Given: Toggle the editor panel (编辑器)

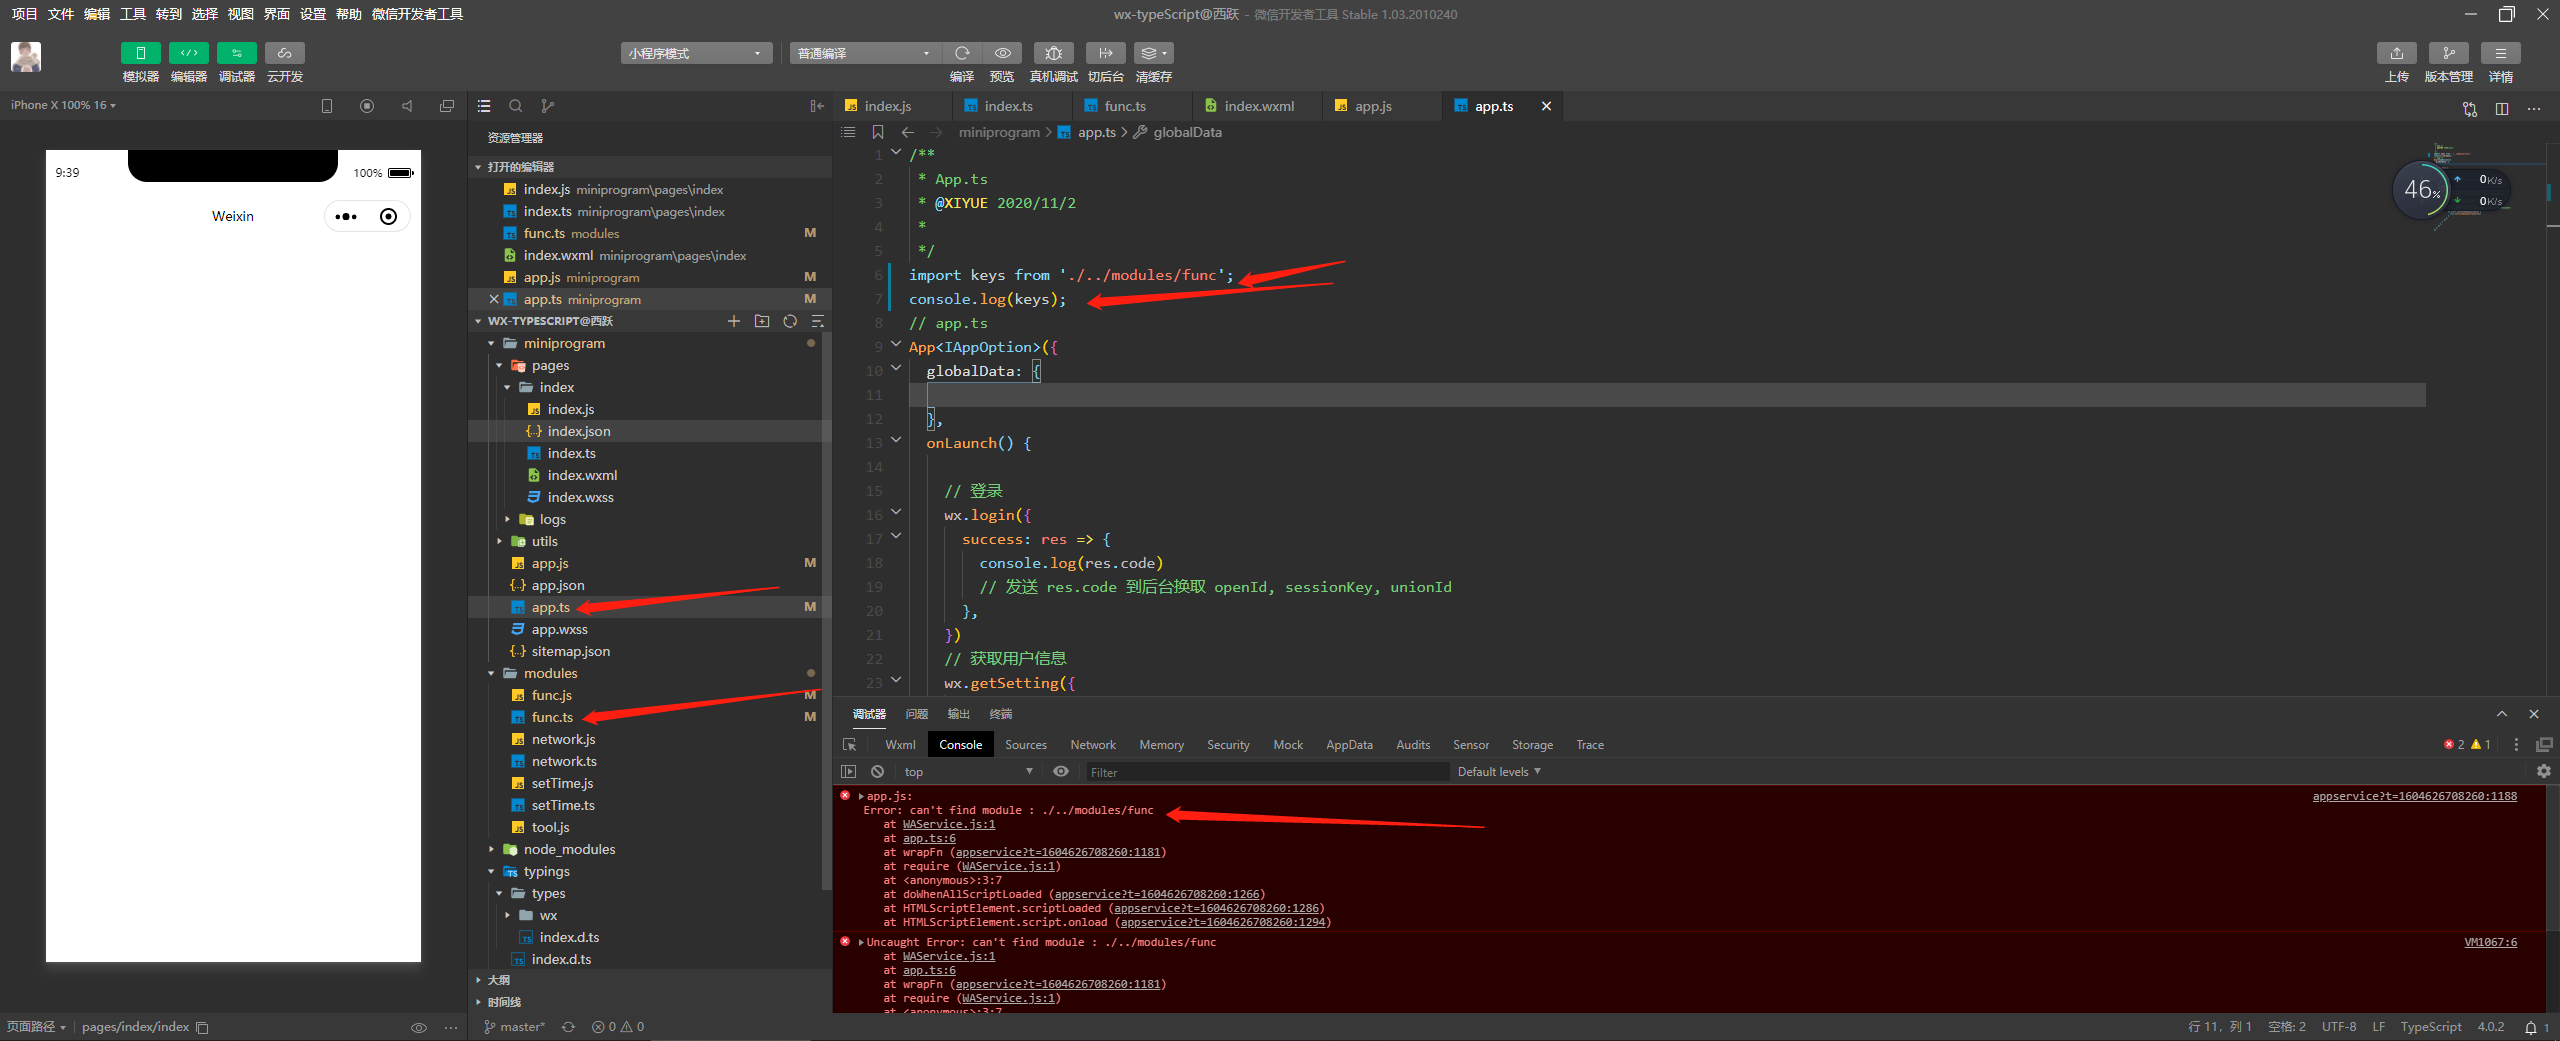Looking at the screenshot, I should pyautogui.click(x=189, y=53).
